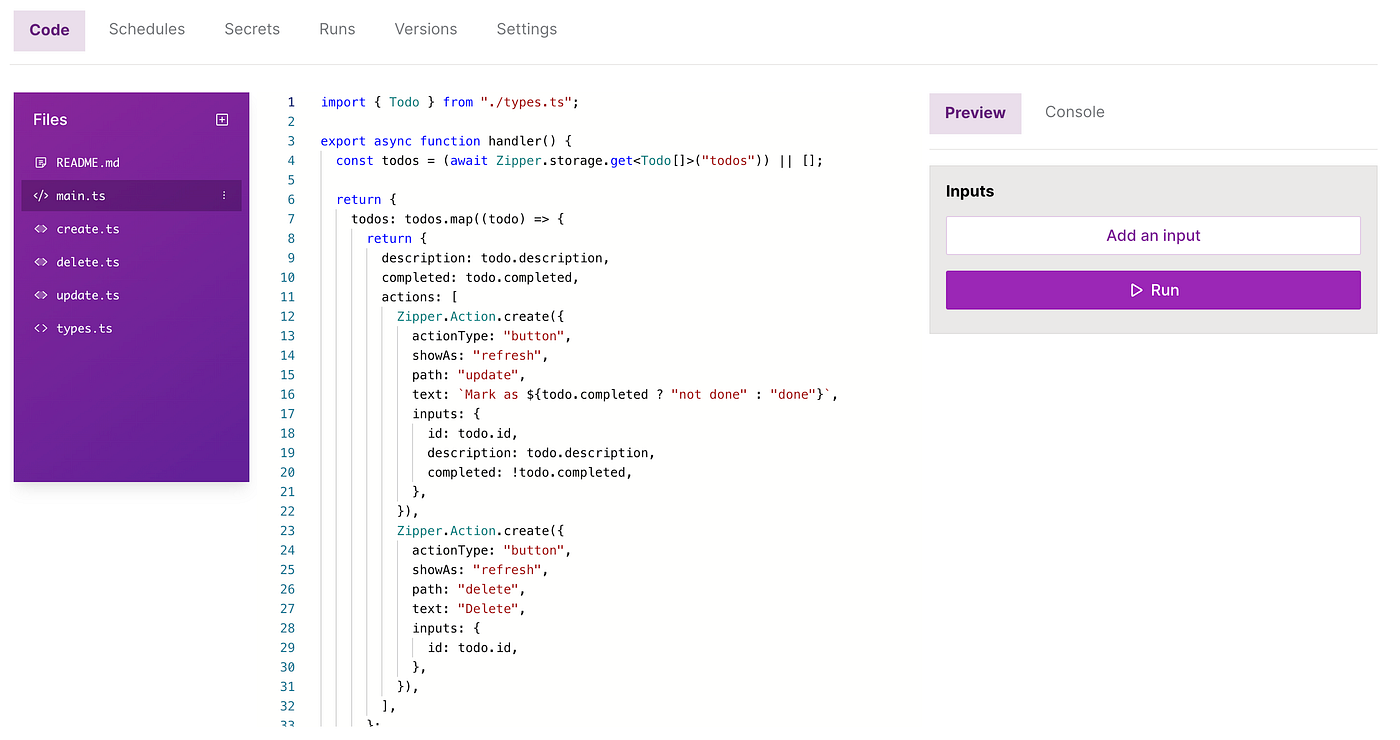Open the Settings tab
Screen dimensions: 1400x740
click(527, 29)
